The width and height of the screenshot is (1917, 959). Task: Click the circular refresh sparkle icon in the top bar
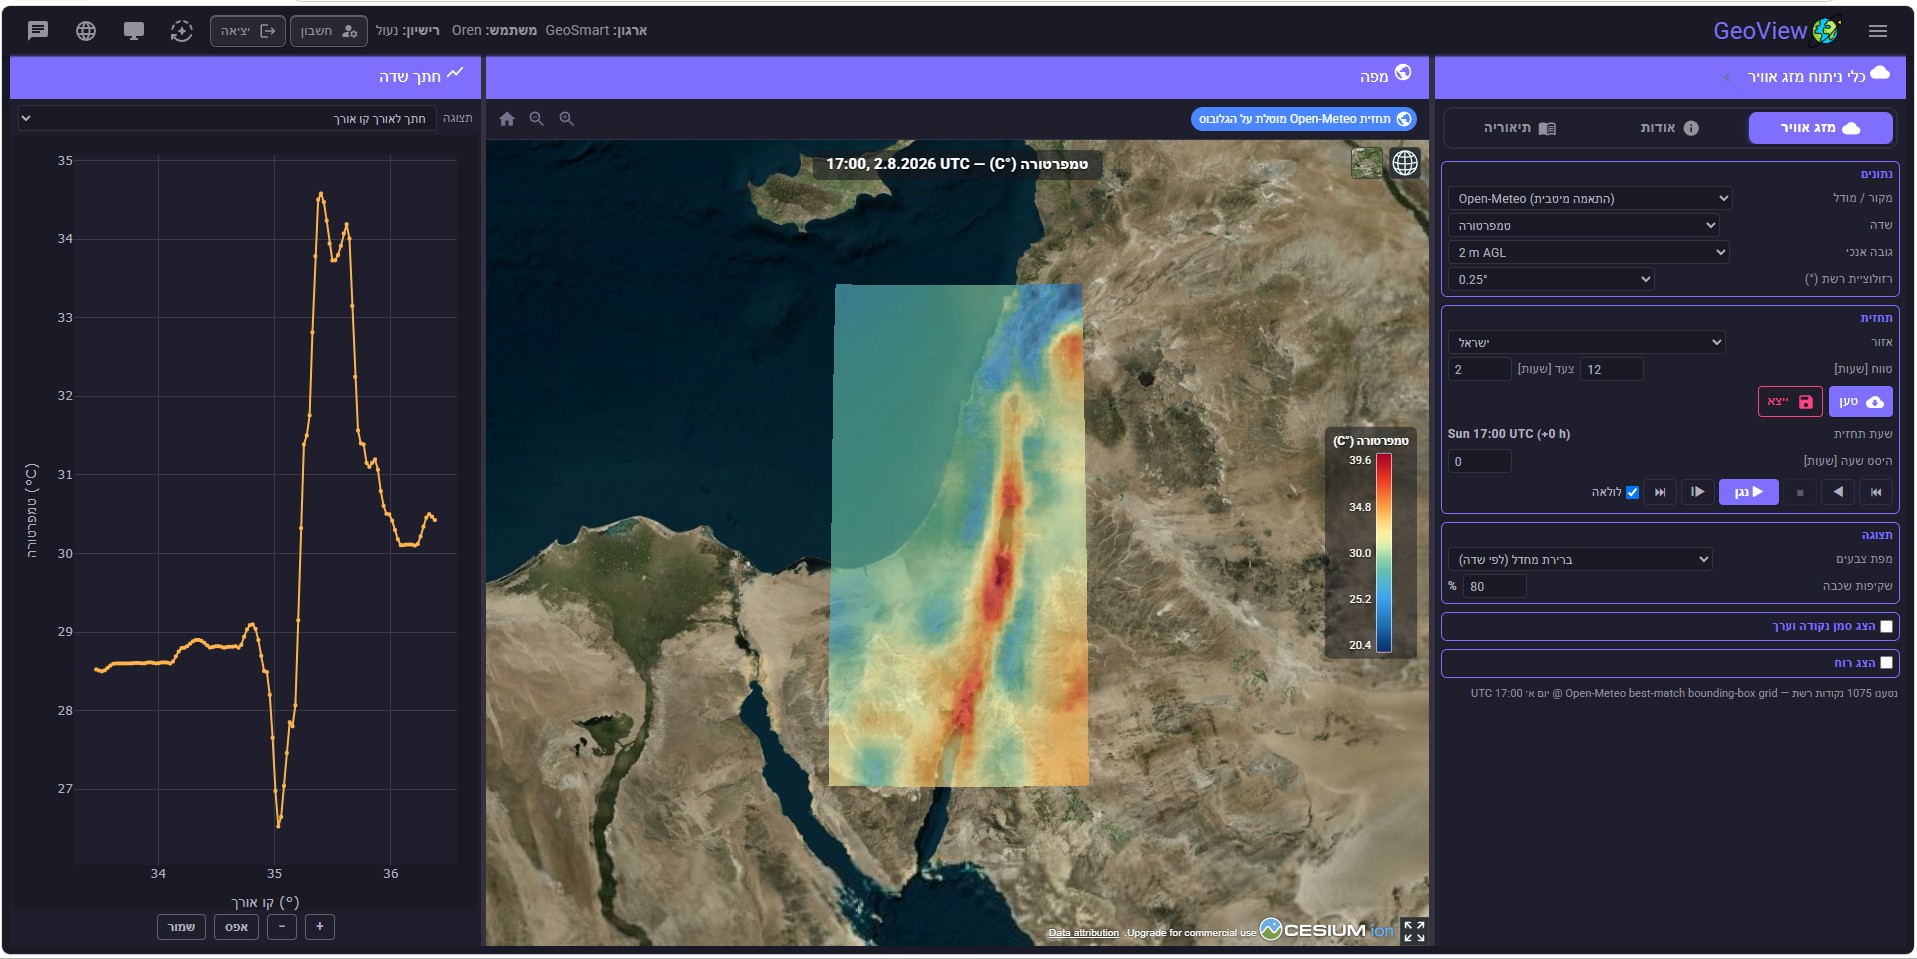pos(181,30)
